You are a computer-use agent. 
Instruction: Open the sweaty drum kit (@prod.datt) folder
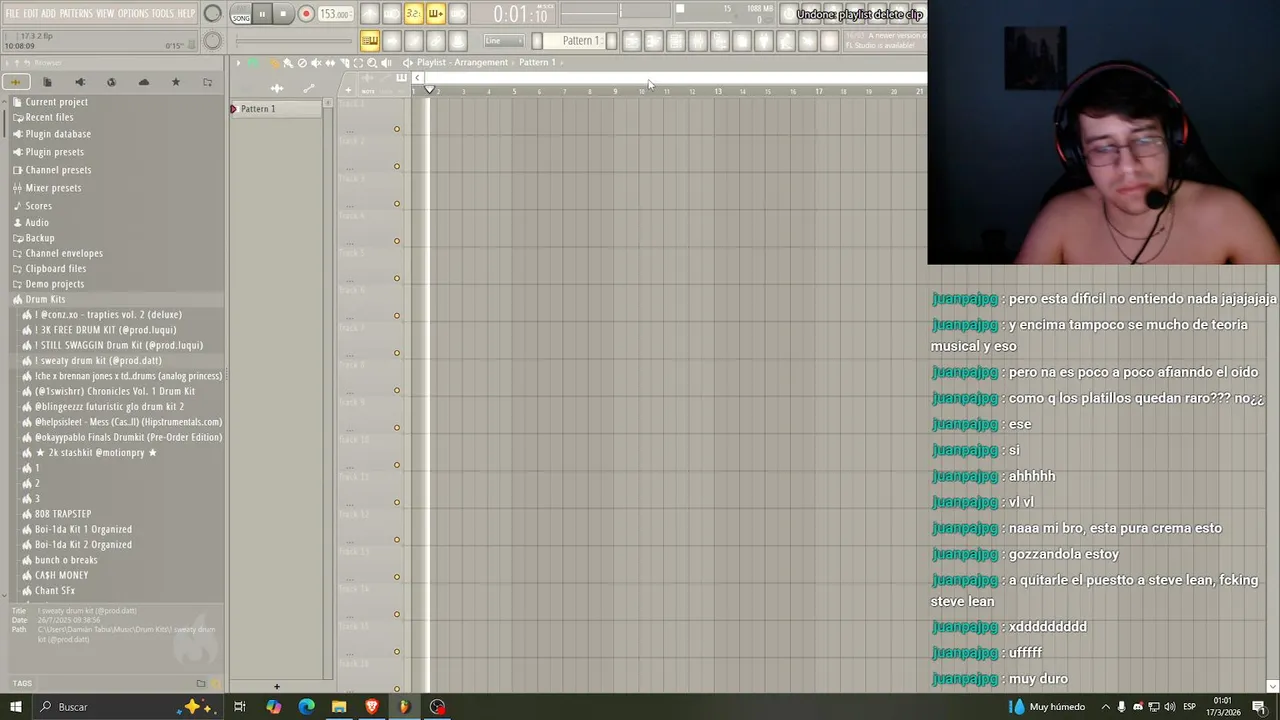click(x=98, y=360)
